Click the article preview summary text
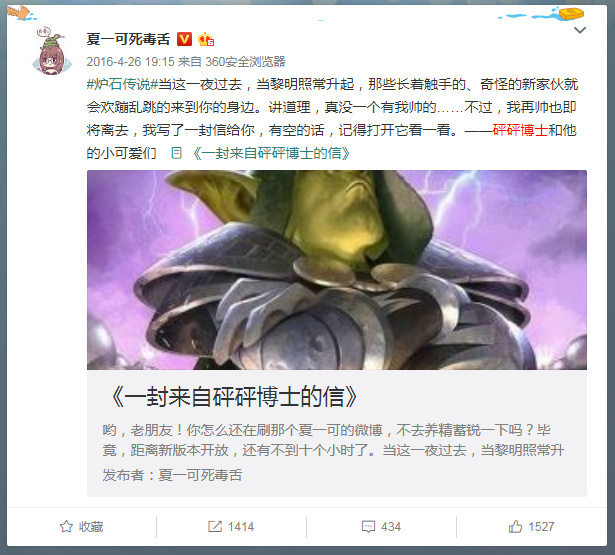 click(x=333, y=440)
